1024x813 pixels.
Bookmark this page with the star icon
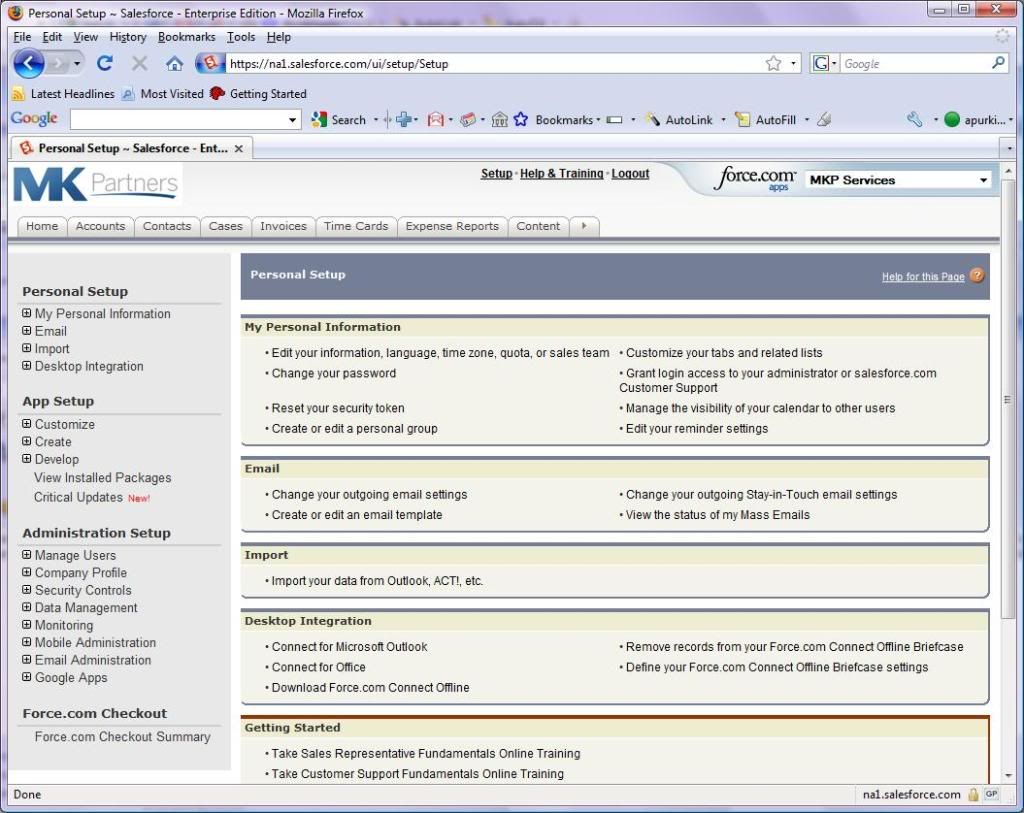pos(773,63)
